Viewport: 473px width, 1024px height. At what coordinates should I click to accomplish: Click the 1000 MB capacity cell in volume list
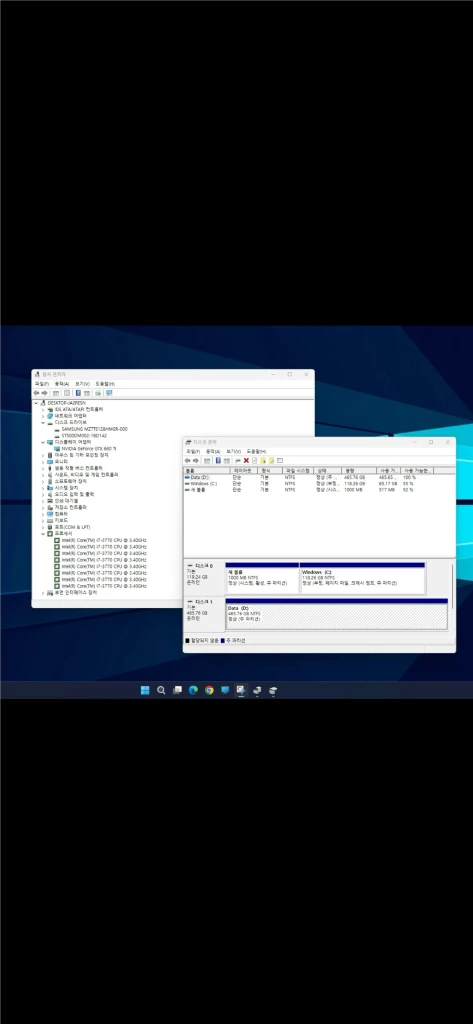pos(352,489)
